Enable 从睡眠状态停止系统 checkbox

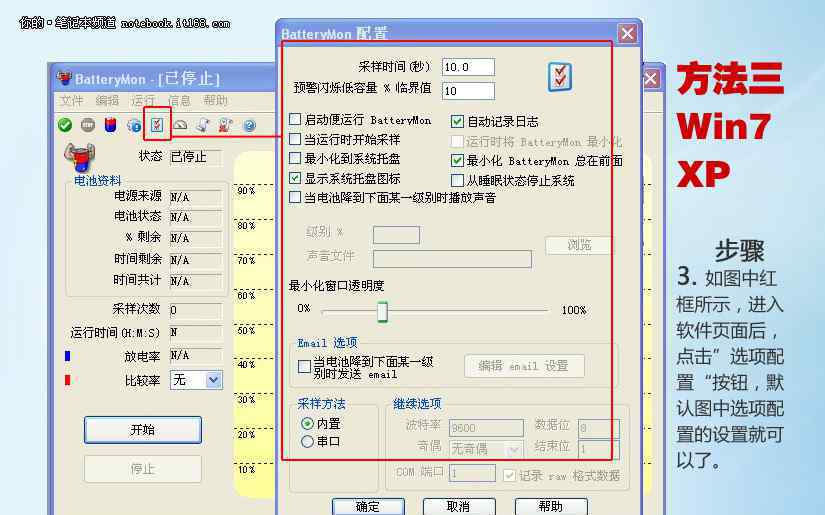457,180
